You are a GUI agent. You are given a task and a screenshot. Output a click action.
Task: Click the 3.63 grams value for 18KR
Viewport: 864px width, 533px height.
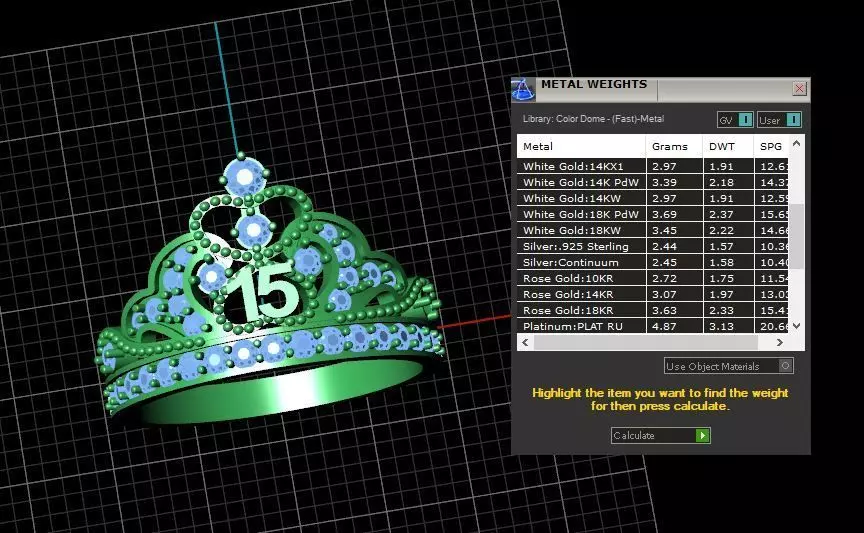(664, 310)
